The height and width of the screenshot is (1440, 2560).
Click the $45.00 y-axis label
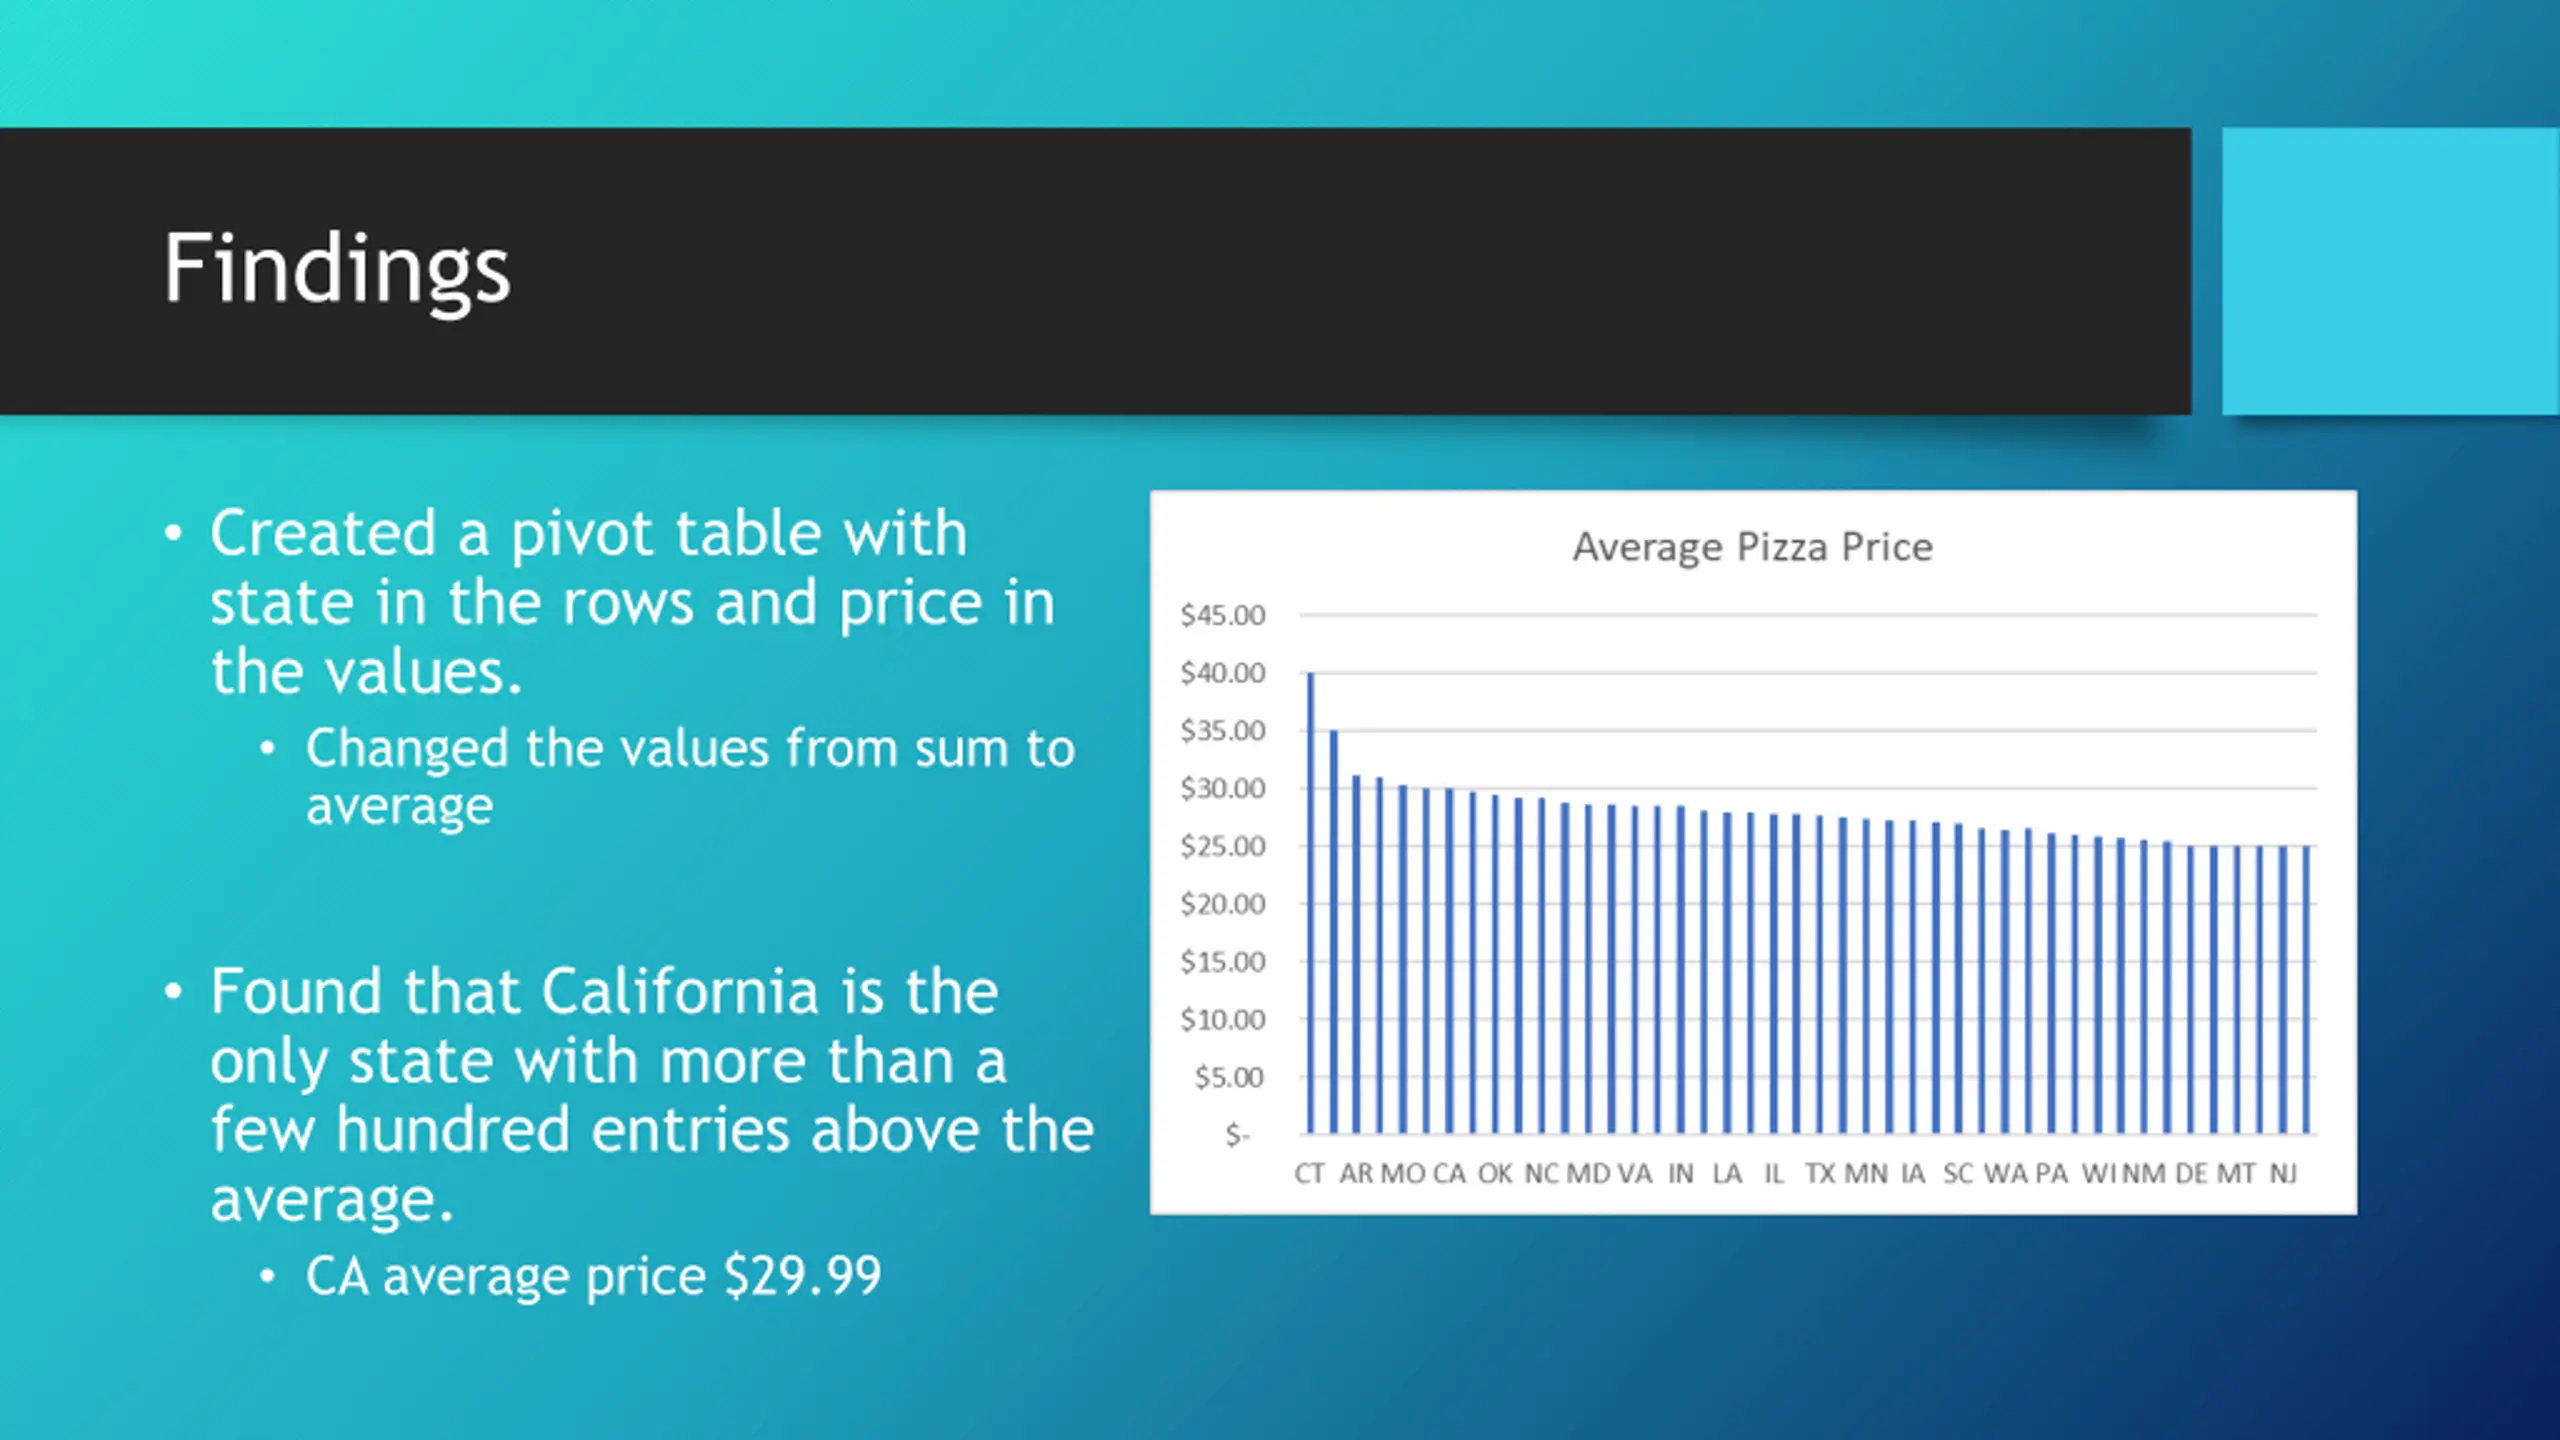click(1222, 615)
